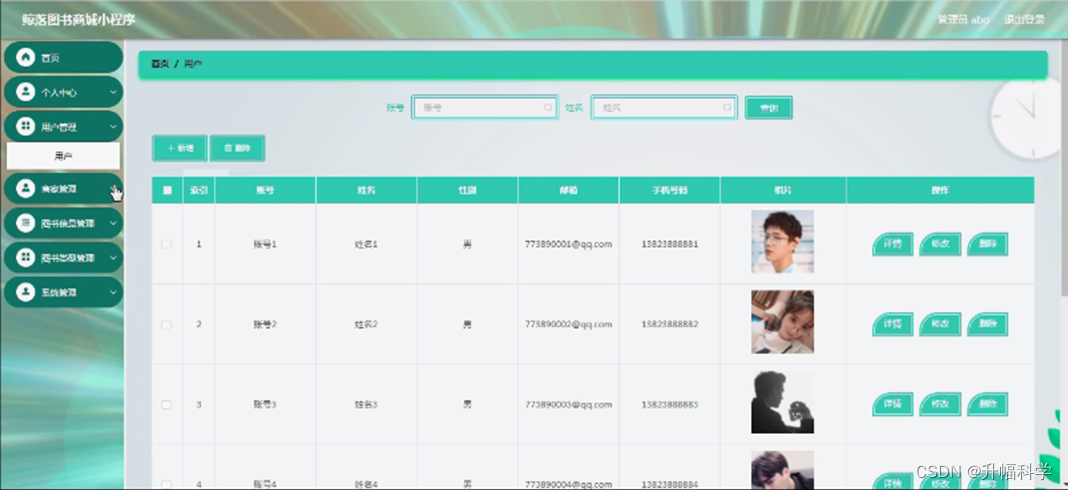1068x490 pixels.
Task: Click 修改 for row 账号1
Action: 940,244
